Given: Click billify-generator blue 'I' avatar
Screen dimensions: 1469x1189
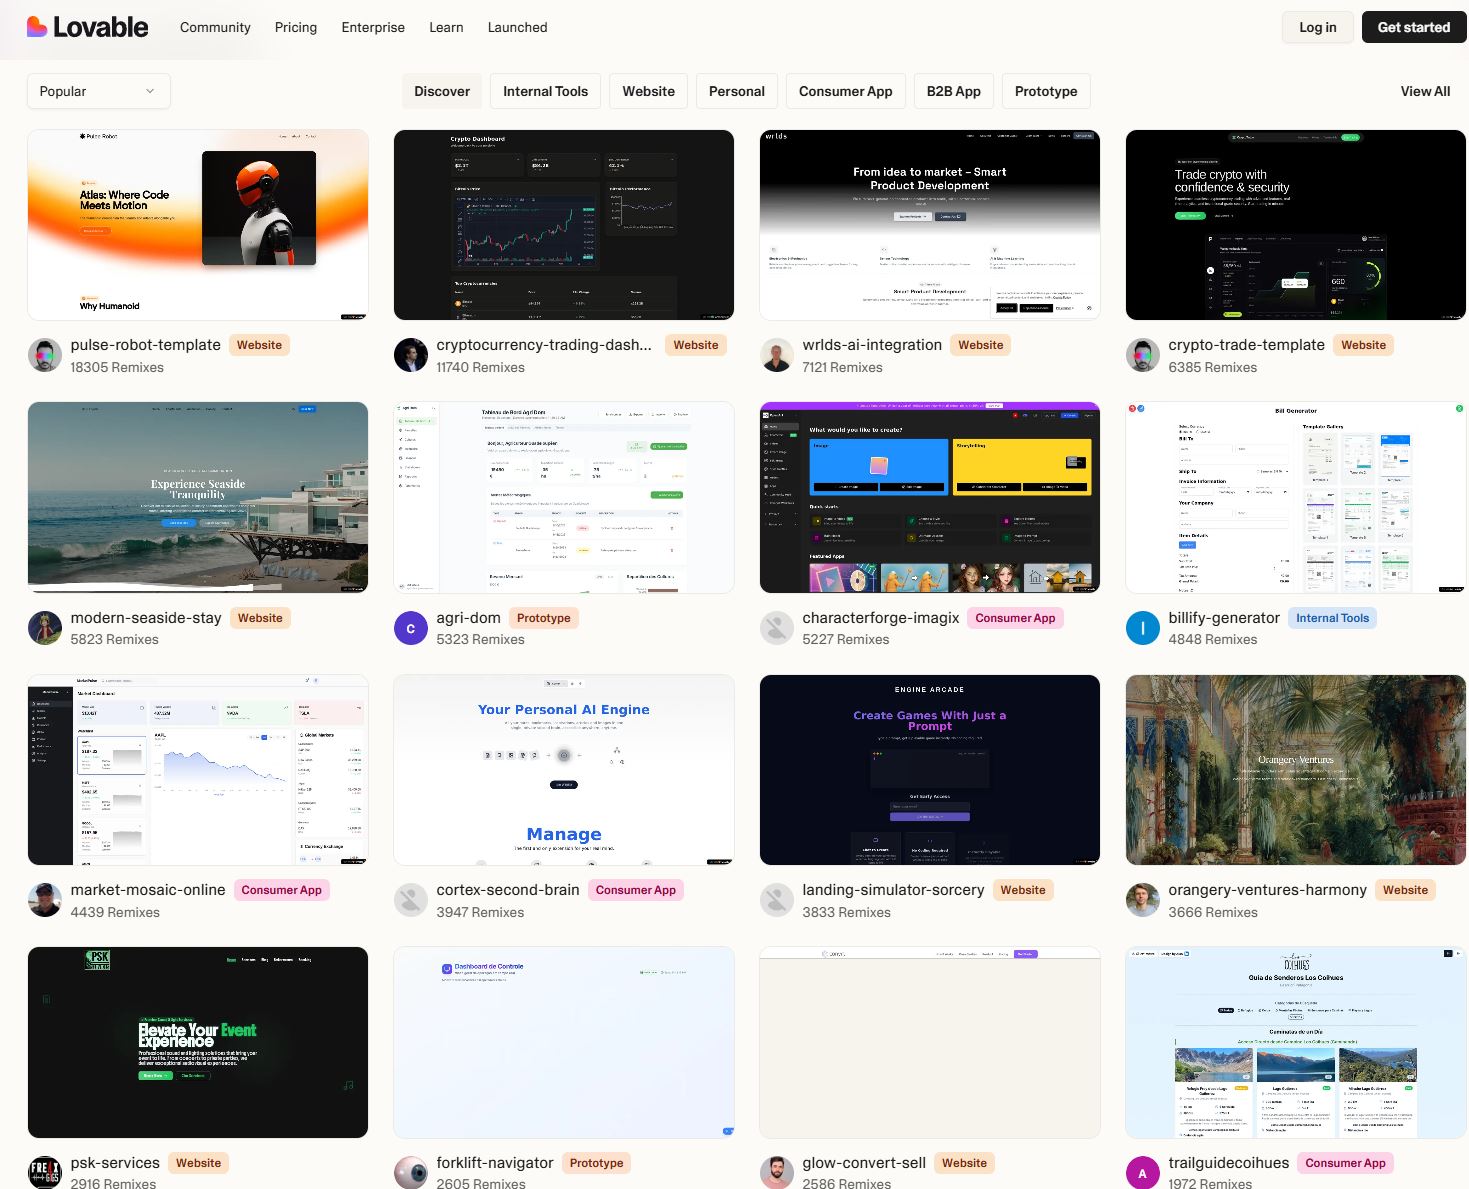Looking at the screenshot, I should (x=1142, y=628).
